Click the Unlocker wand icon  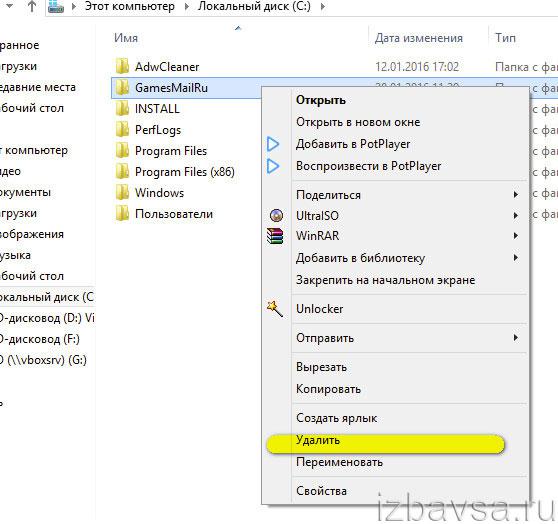pyautogui.click(x=275, y=309)
